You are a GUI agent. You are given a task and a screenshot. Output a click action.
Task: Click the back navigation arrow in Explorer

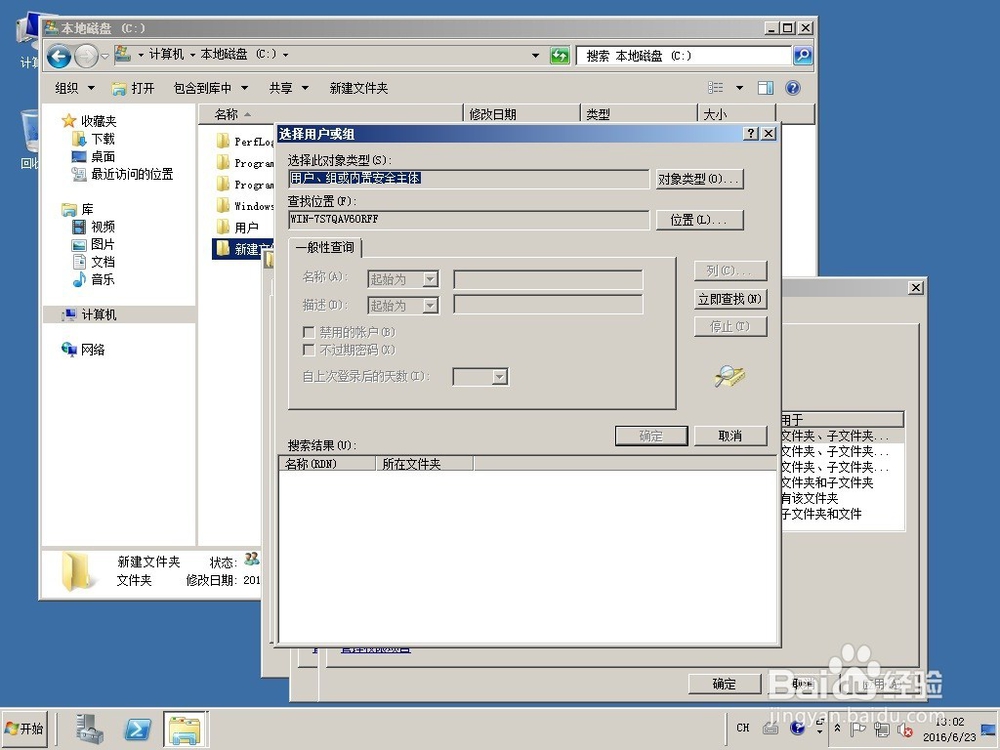coord(59,56)
